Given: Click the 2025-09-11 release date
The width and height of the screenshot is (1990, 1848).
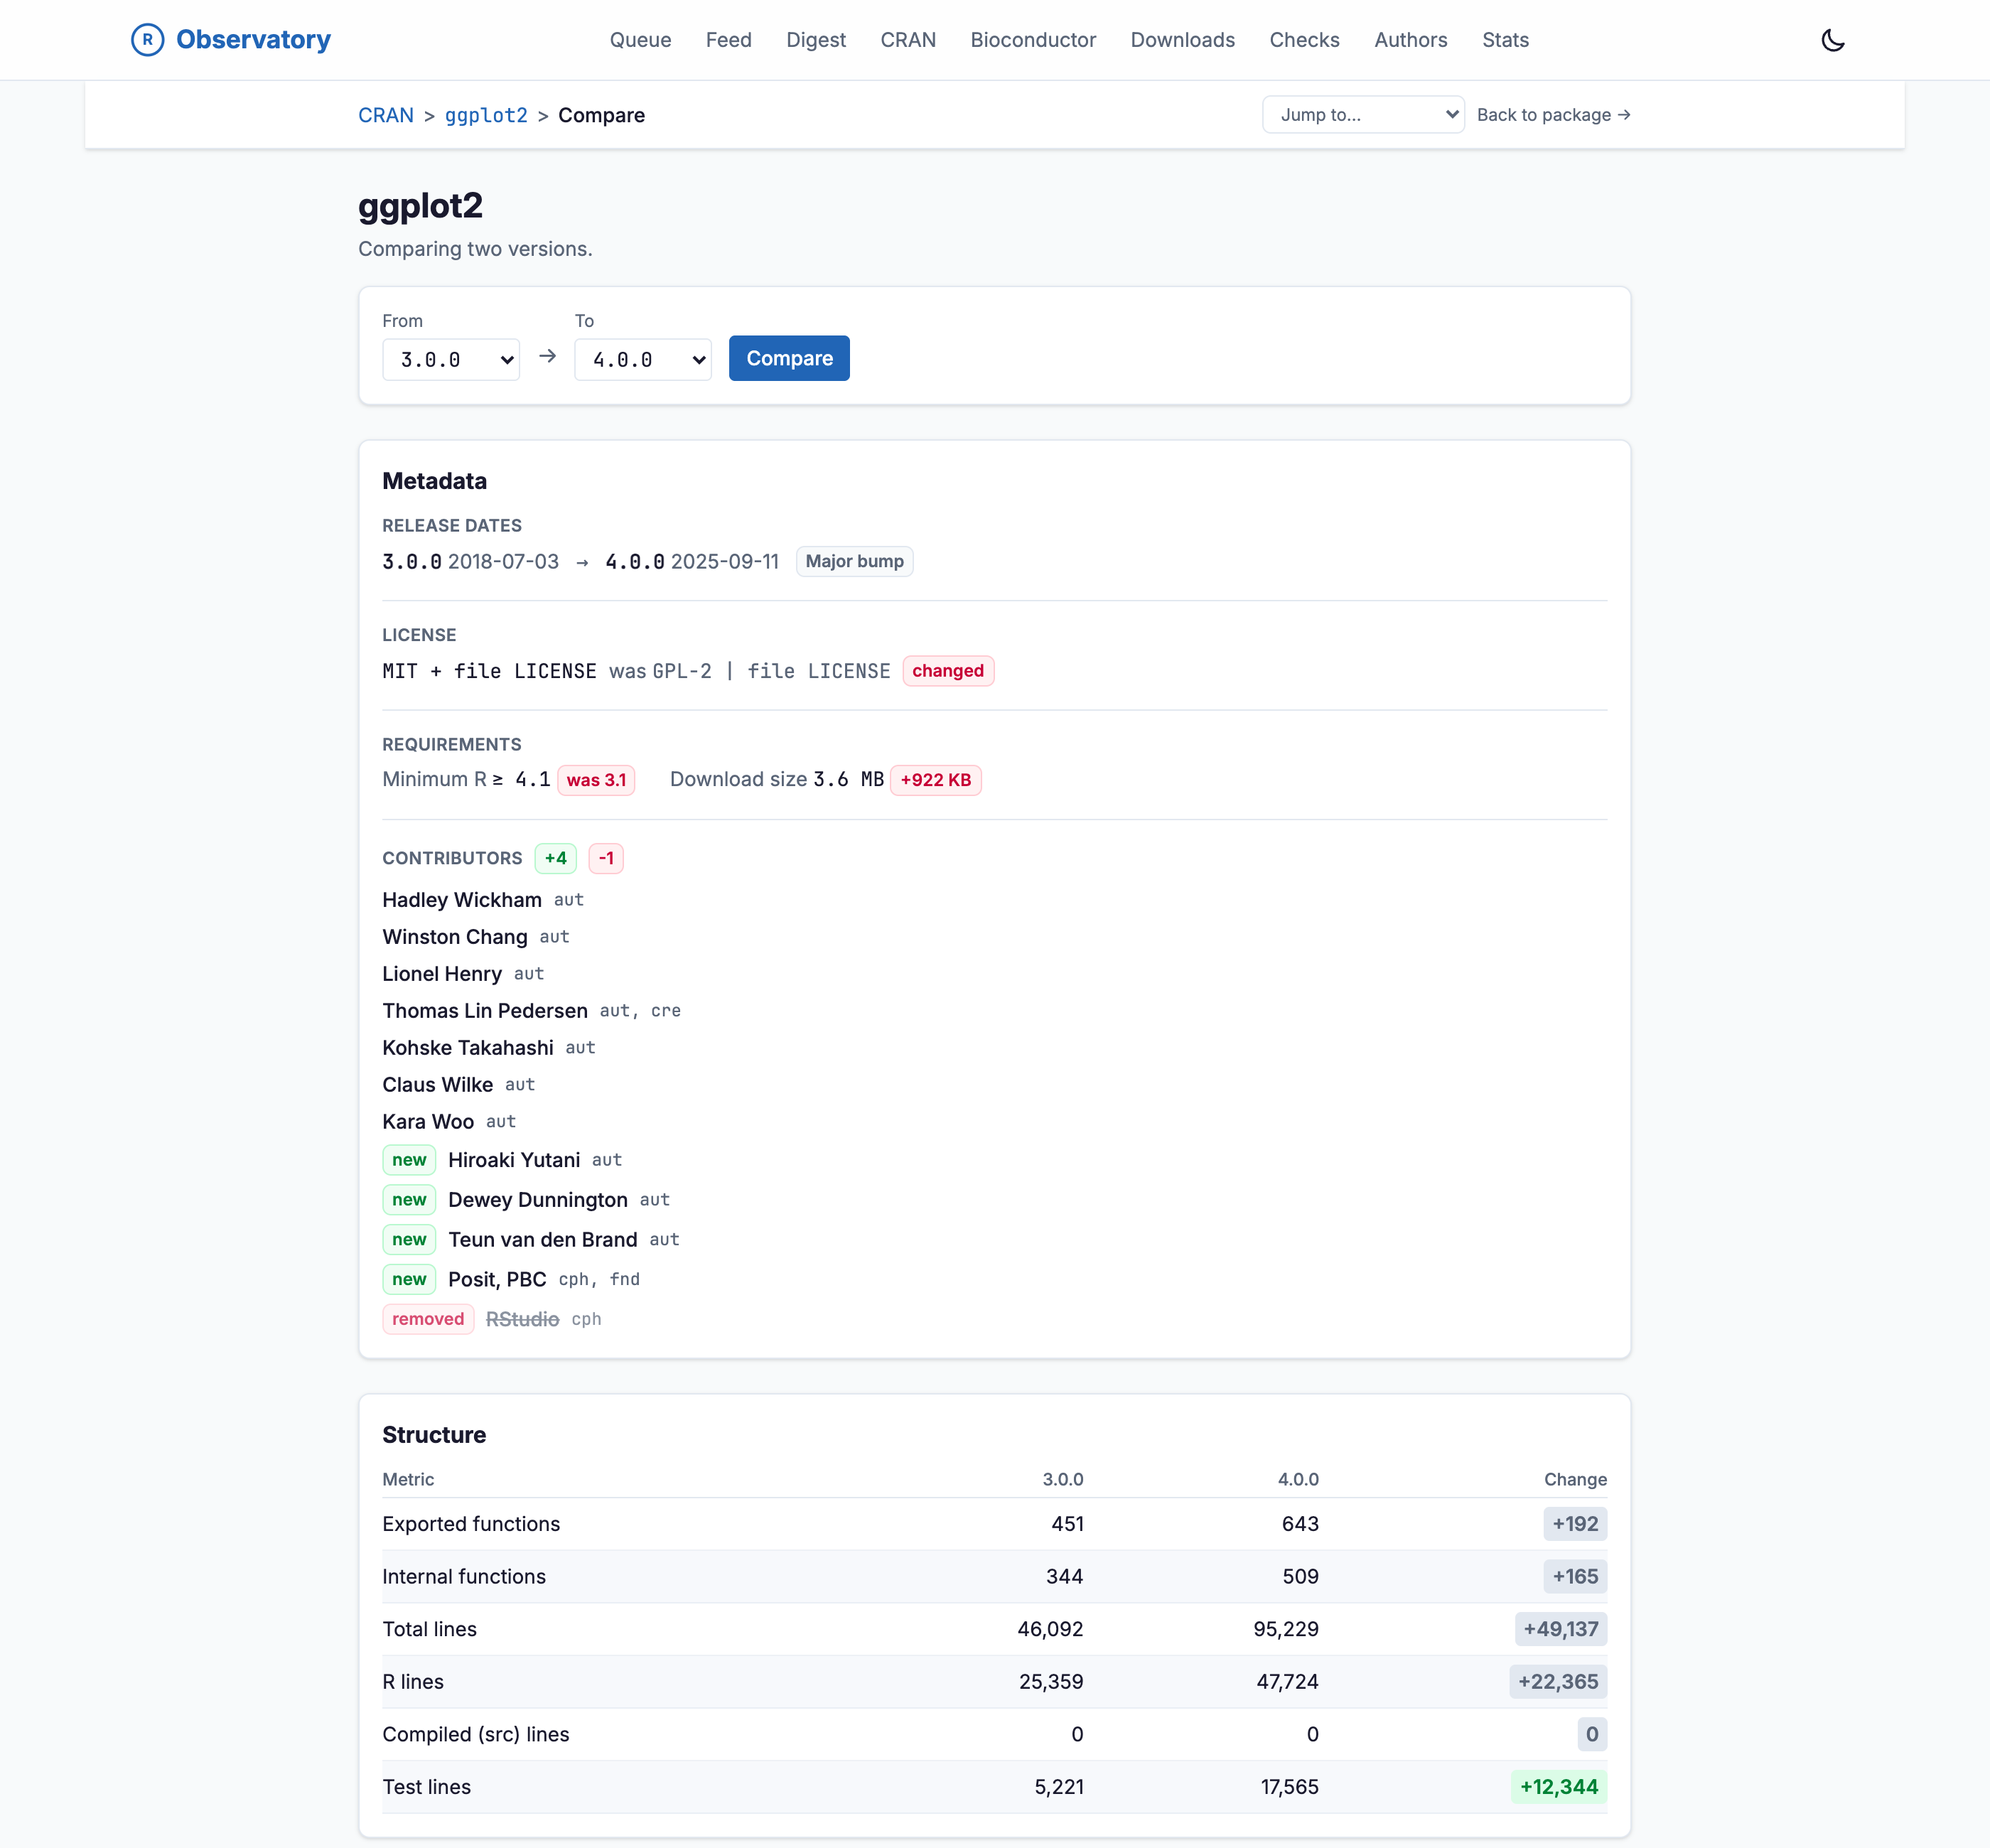Looking at the screenshot, I should (724, 561).
